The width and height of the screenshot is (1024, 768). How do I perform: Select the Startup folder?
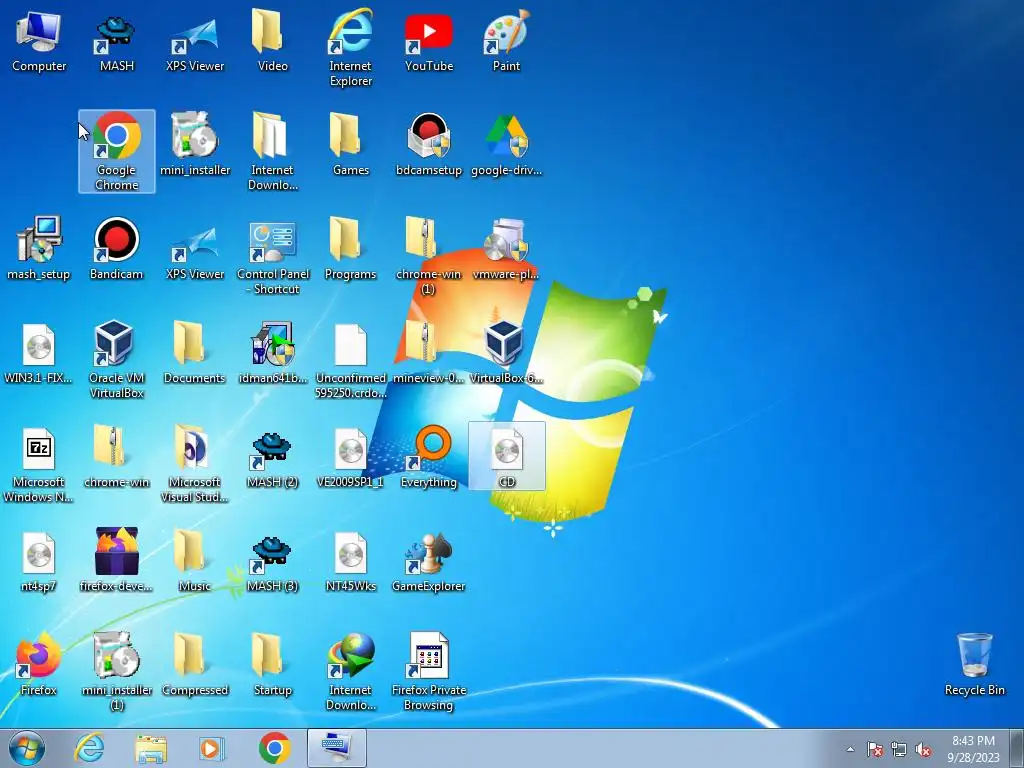point(272,665)
